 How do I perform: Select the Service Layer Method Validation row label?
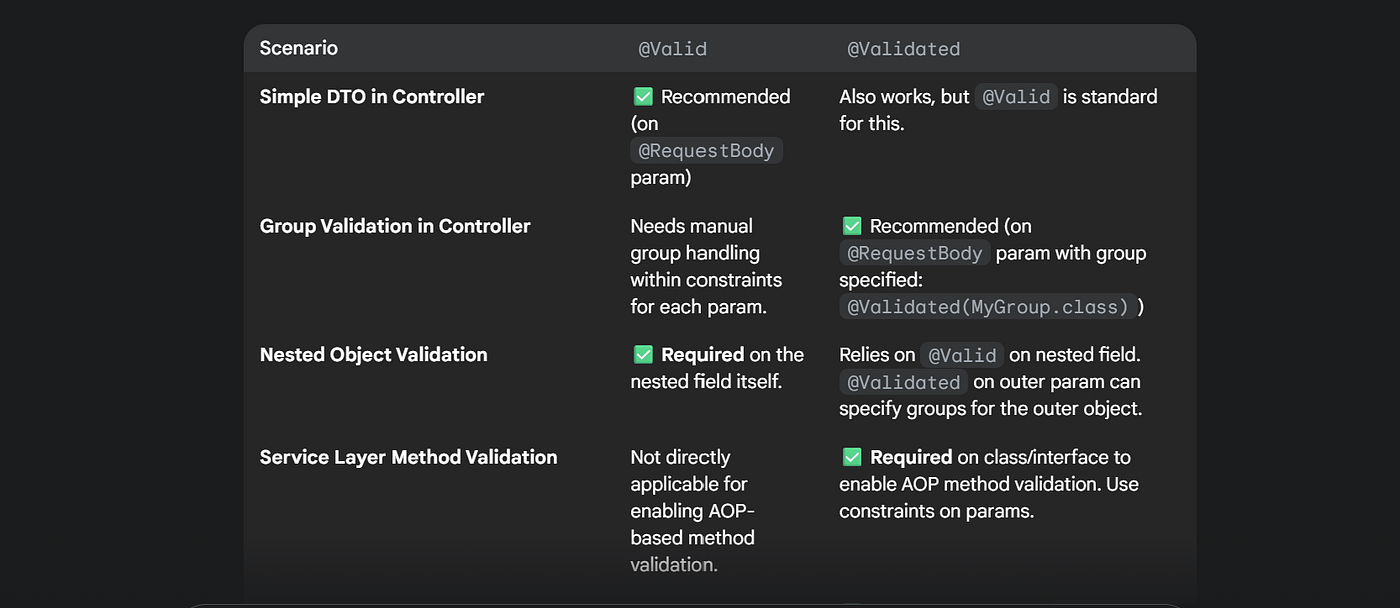408,457
